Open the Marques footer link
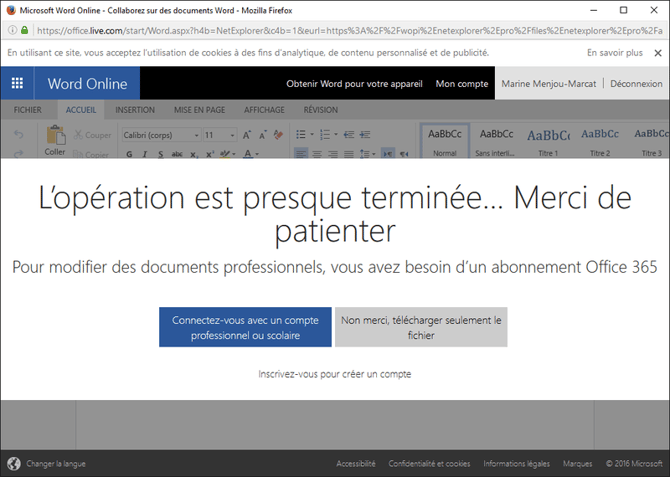Screen dimensions: 670x477 577,464
